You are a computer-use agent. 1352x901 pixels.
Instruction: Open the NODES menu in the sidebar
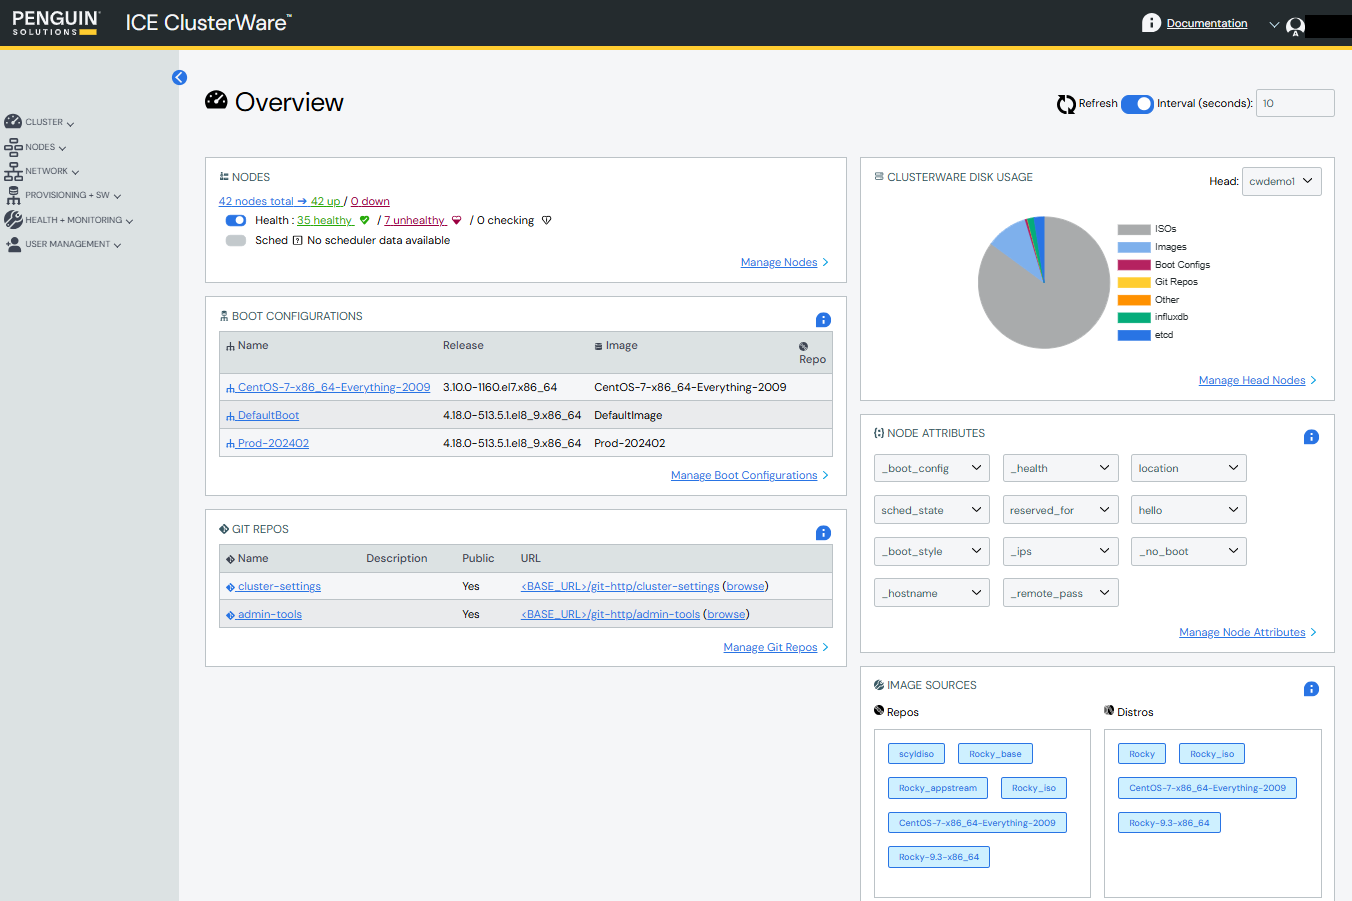pos(36,146)
